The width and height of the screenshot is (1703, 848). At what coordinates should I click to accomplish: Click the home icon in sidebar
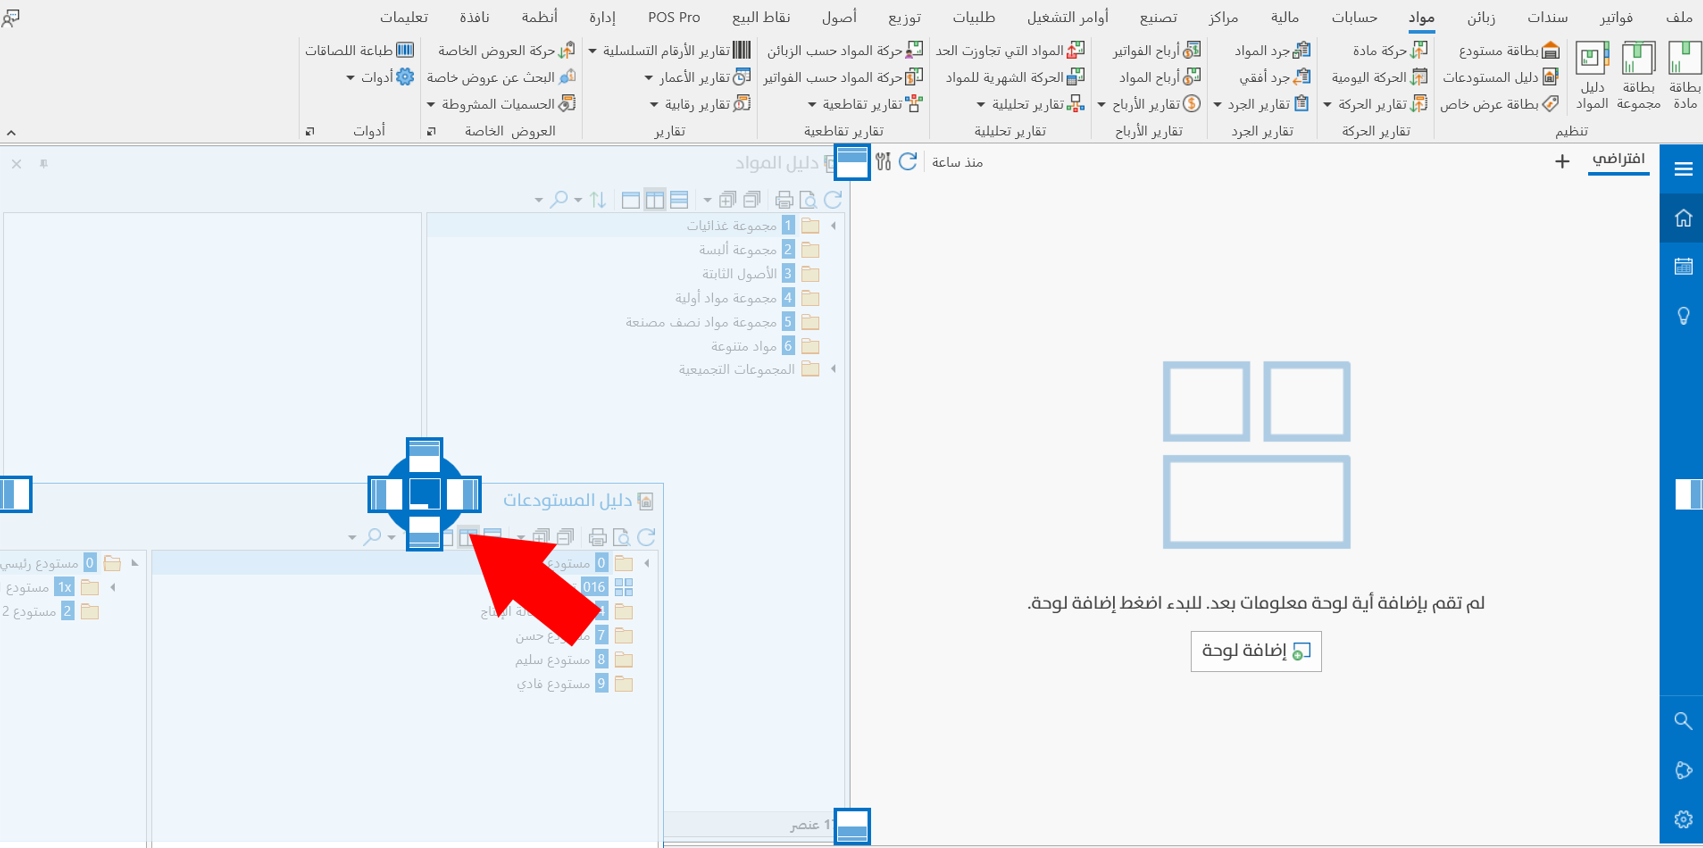point(1683,218)
